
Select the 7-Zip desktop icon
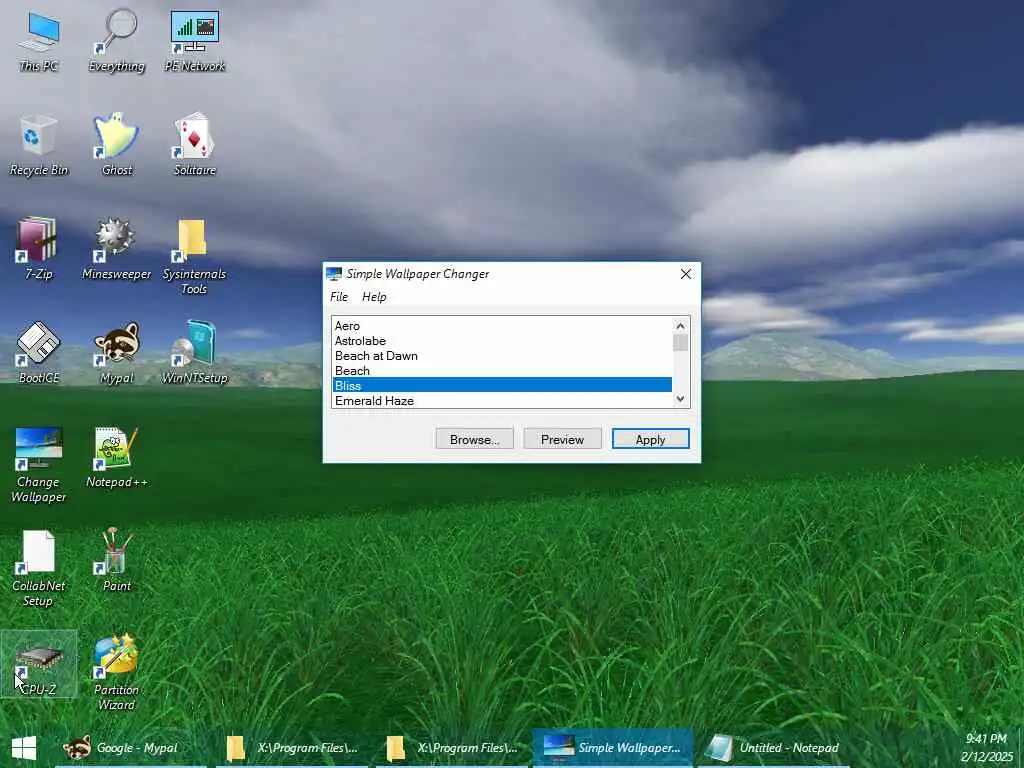[x=39, y=249]
